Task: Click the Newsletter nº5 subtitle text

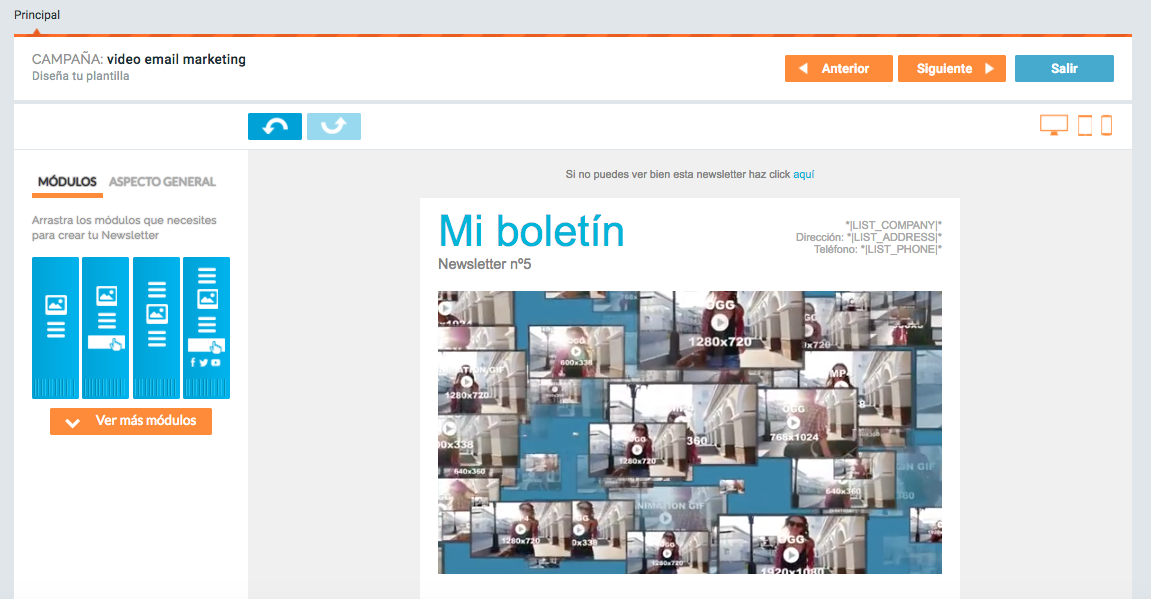Action: 484,265
